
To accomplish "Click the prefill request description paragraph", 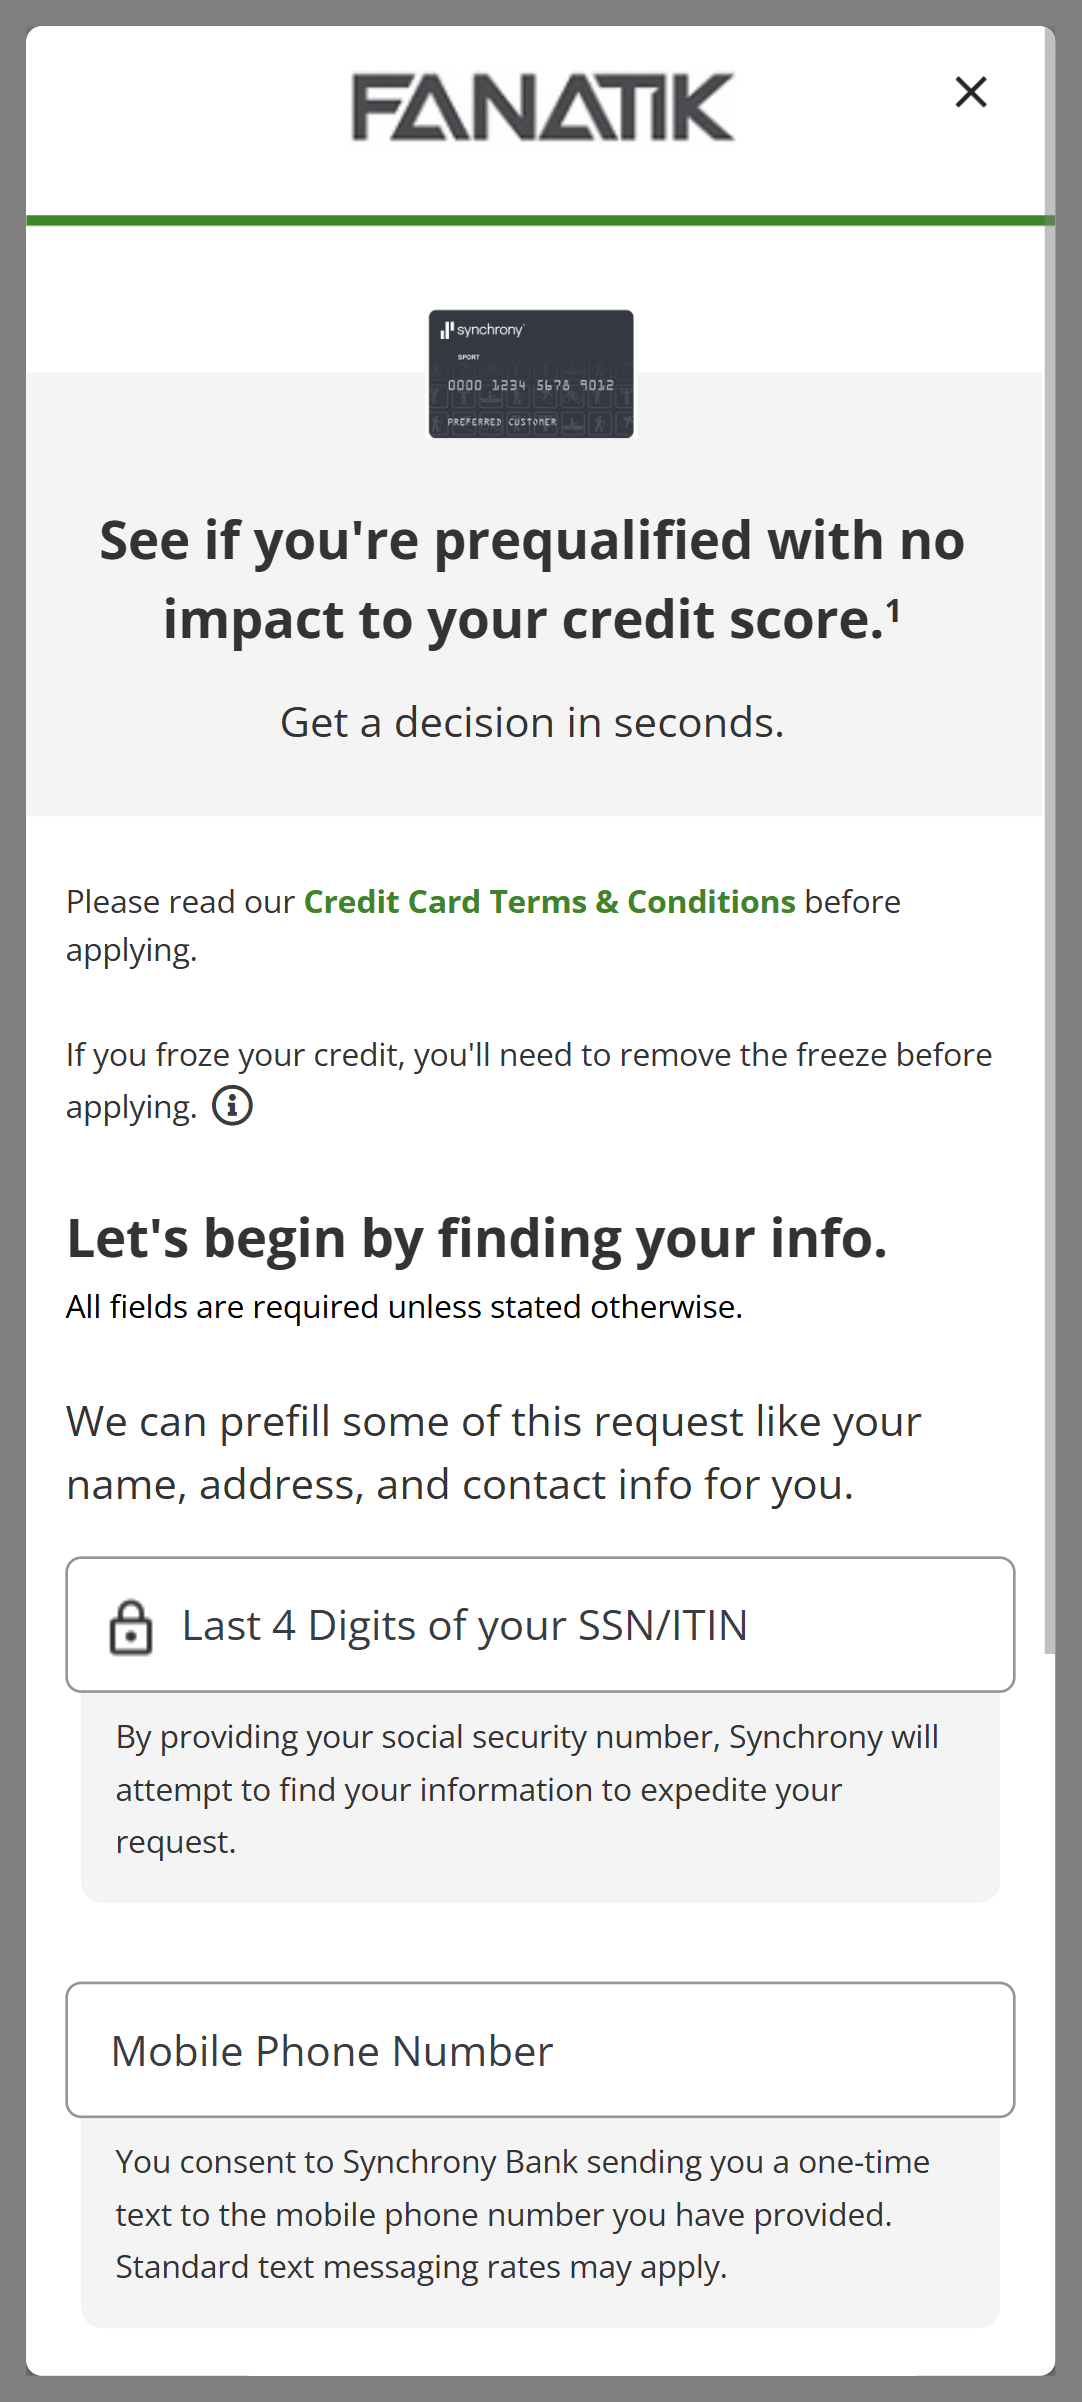I will click(494, 1453).
